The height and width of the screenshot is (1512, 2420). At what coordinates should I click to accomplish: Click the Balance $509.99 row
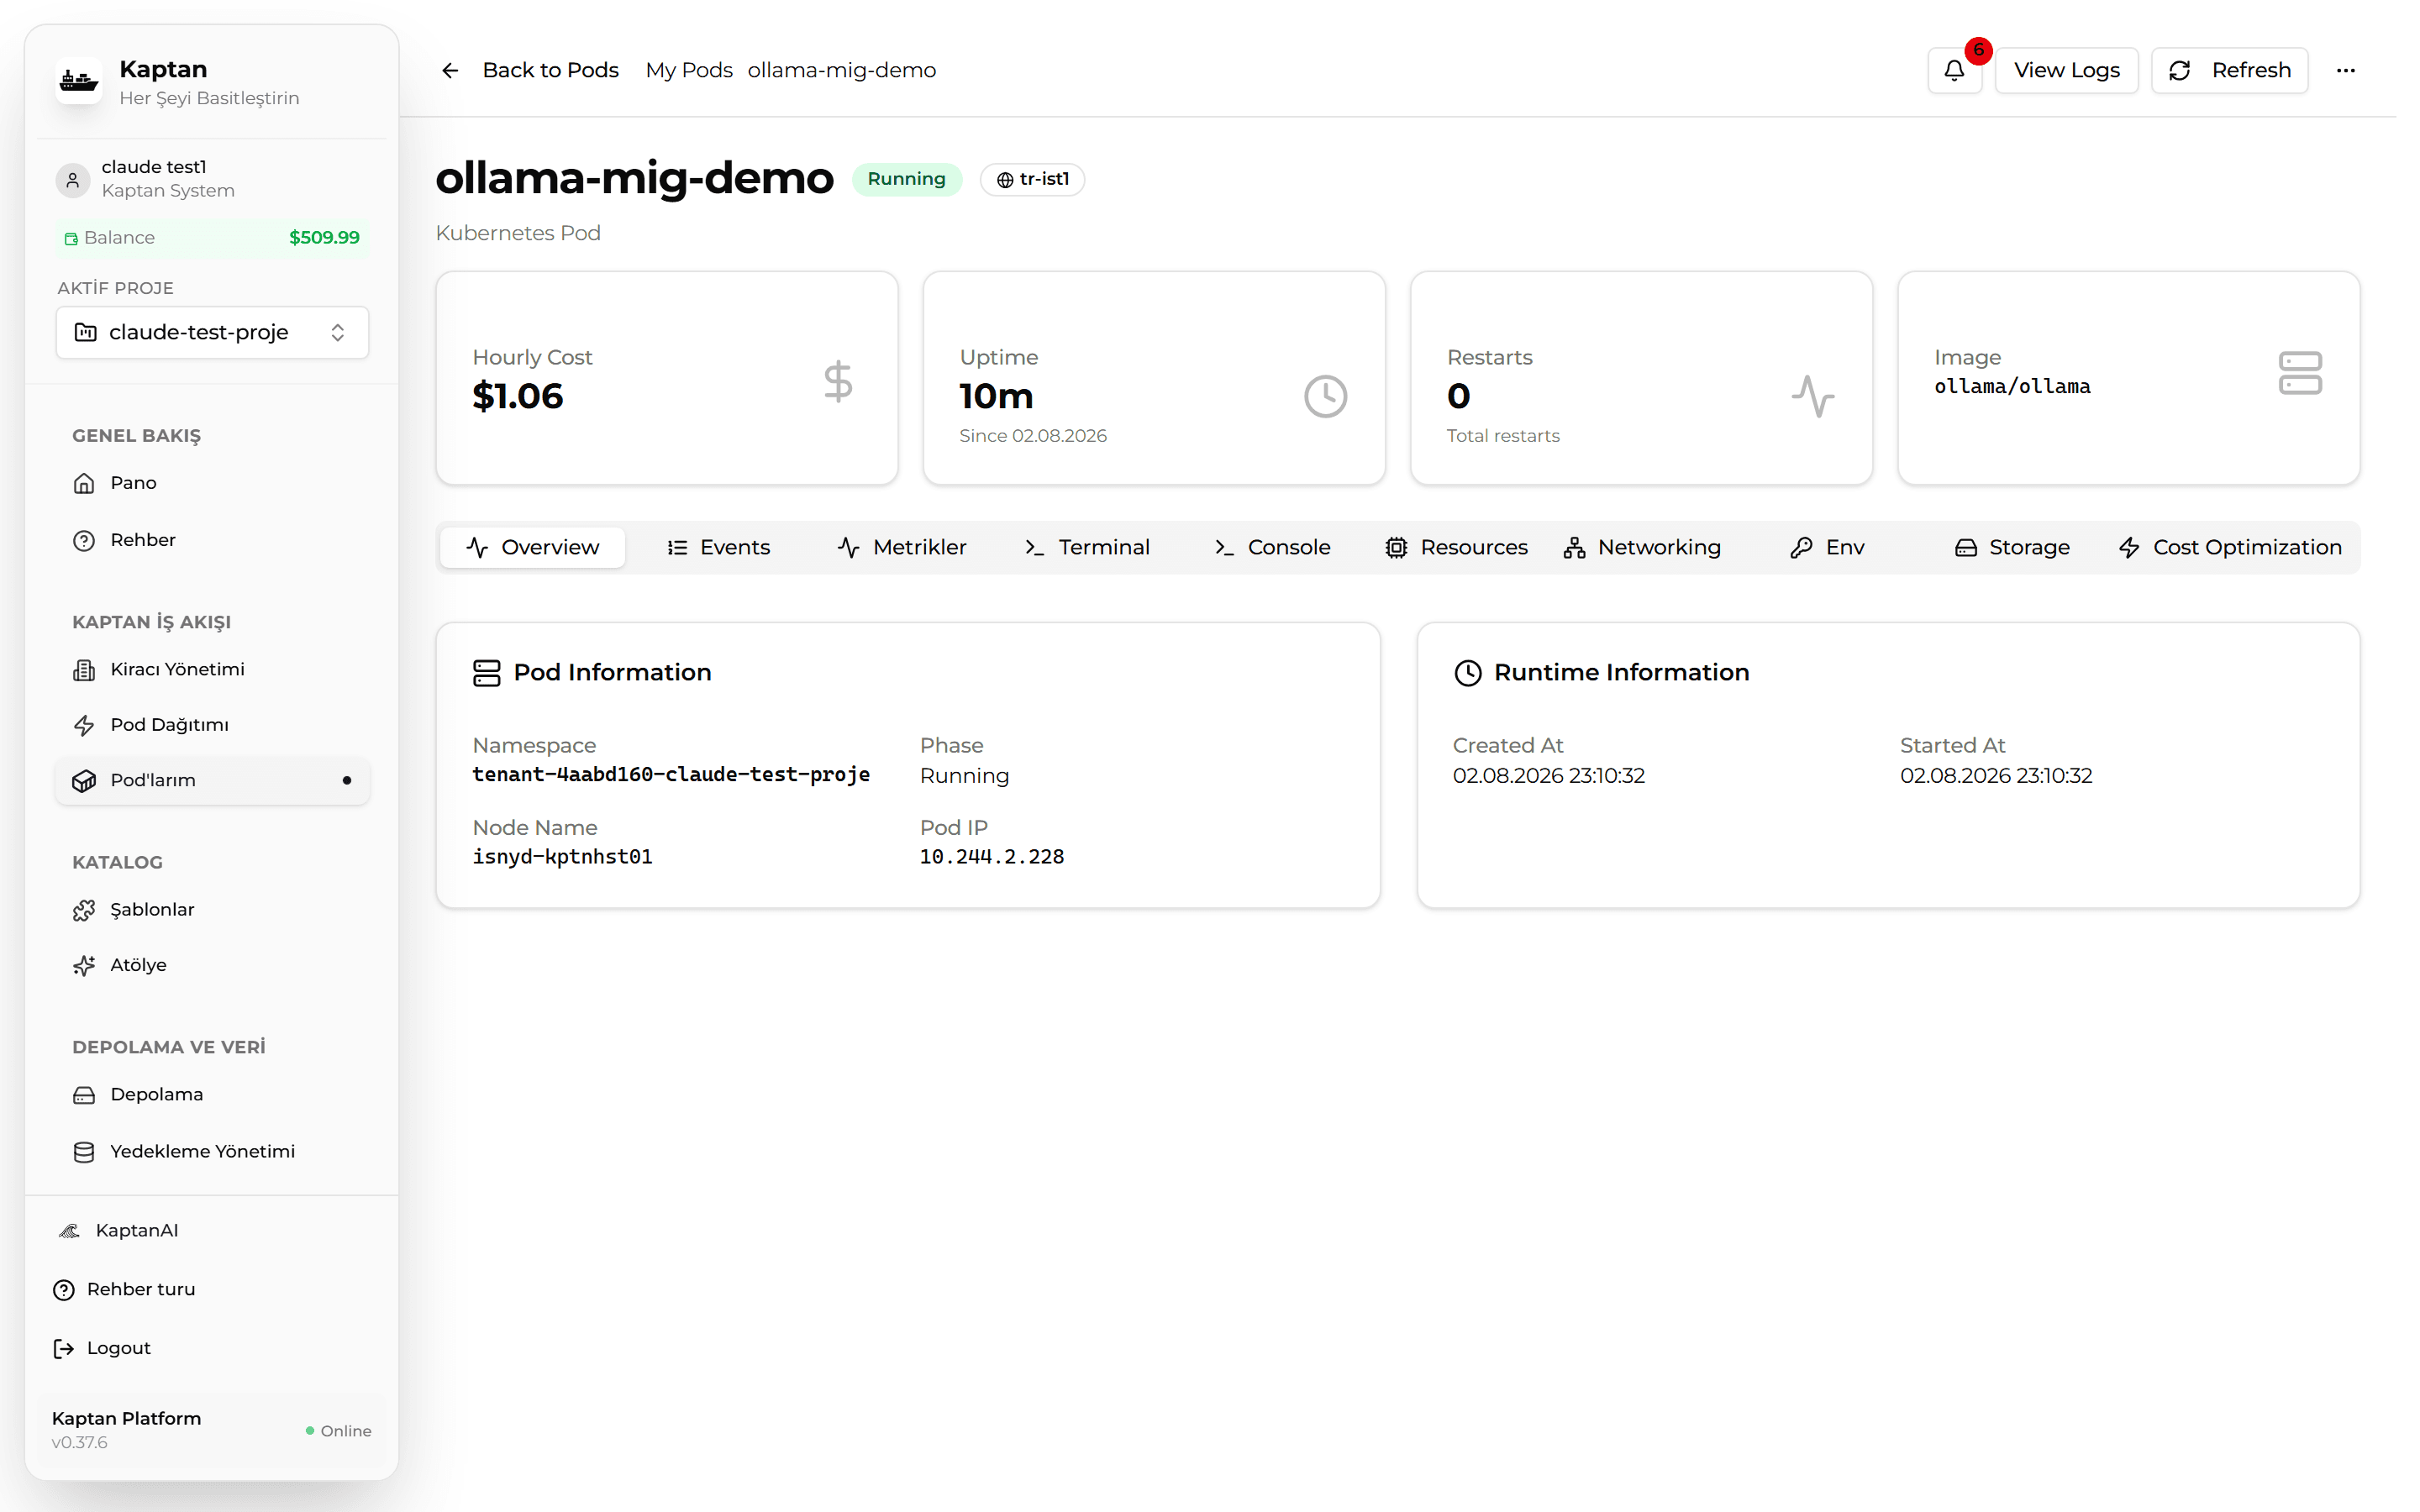[x=212, y=238]
